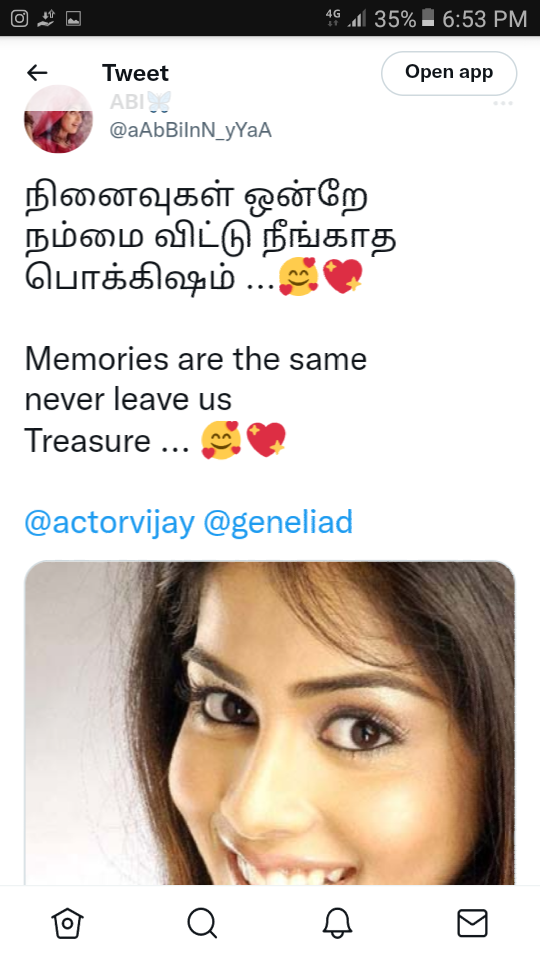
Task: Open the Search magnifier tab
Action: [202, 923]
